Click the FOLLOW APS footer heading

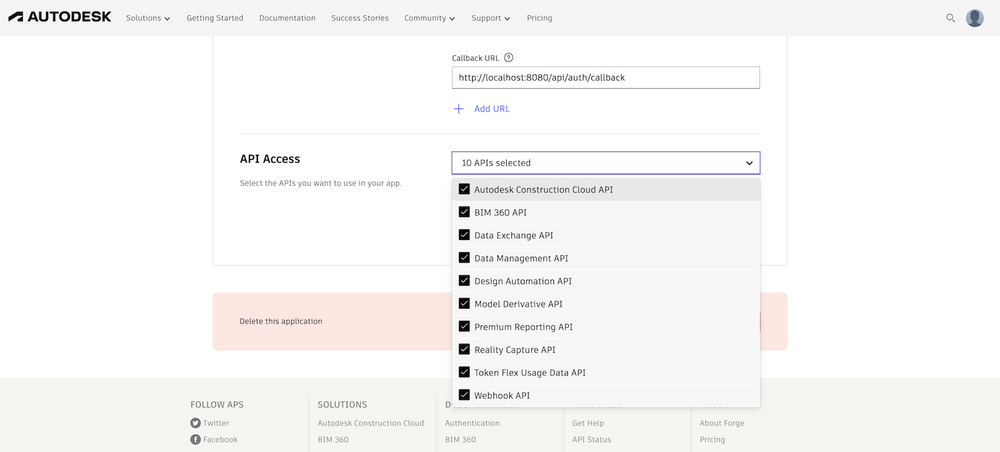point(217,404)
